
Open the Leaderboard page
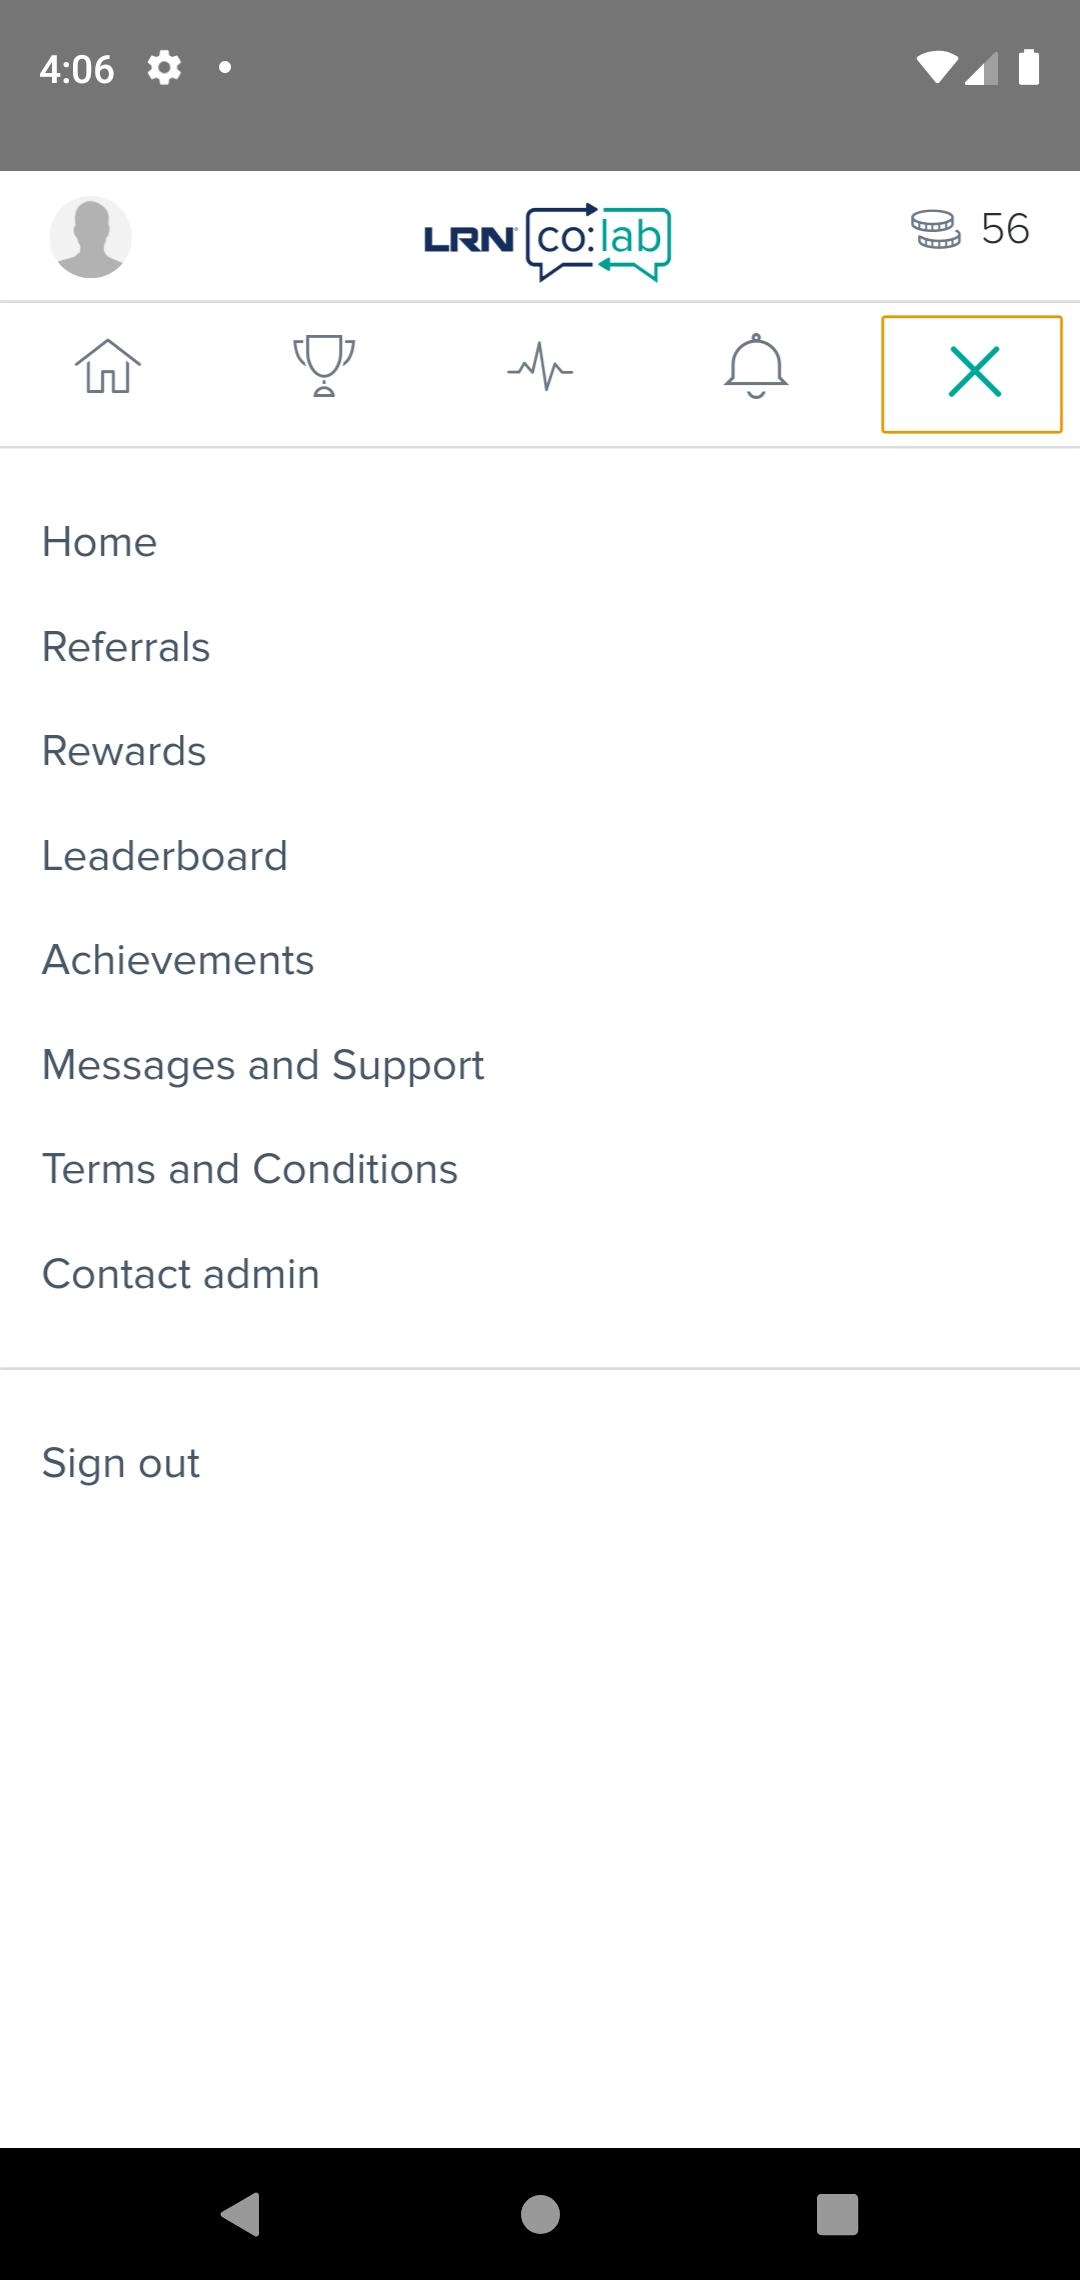[x=165, y=856]
